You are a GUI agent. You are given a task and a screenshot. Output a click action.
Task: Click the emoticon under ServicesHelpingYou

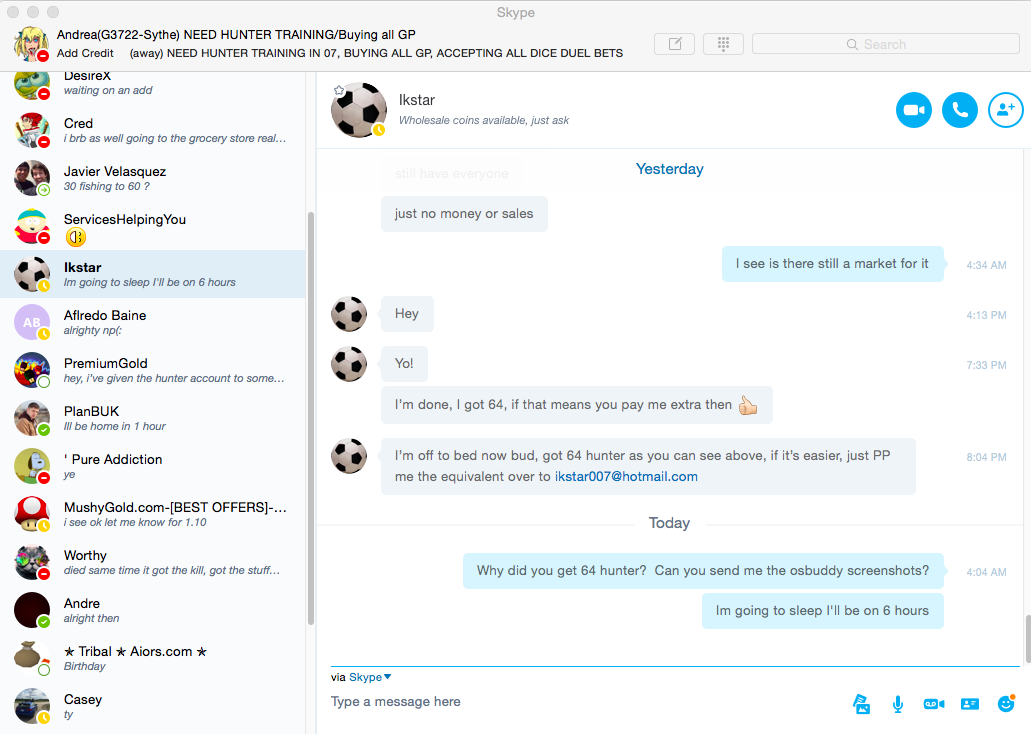76,237
